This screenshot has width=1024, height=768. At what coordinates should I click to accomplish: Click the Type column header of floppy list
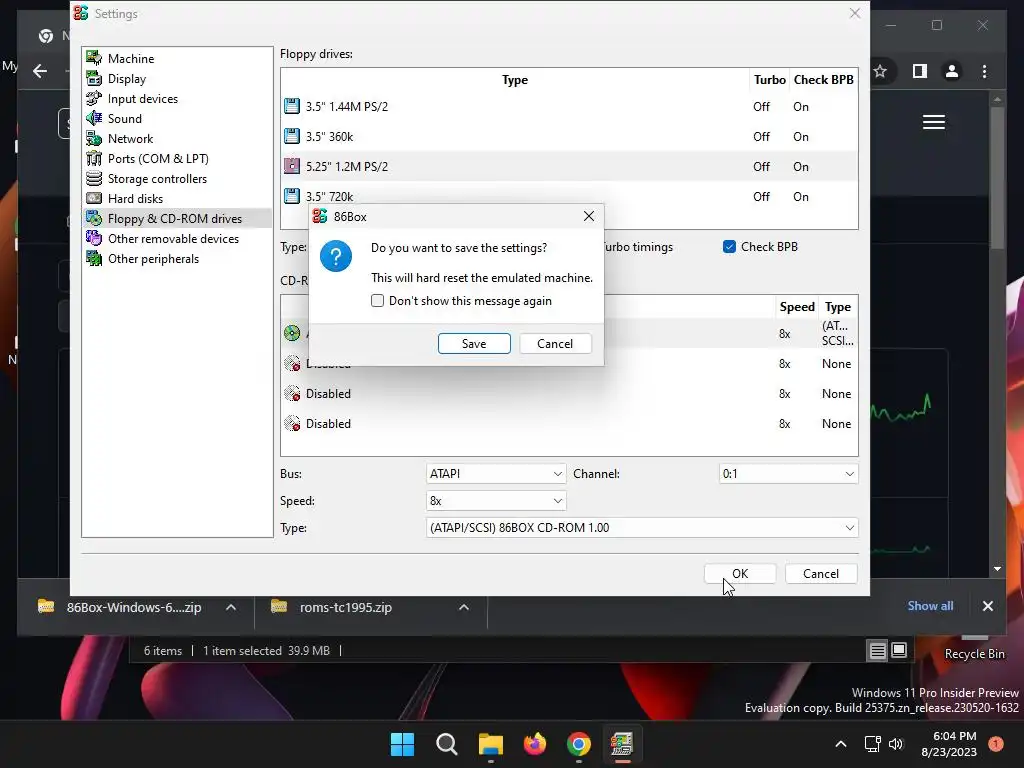click(515, 80)
